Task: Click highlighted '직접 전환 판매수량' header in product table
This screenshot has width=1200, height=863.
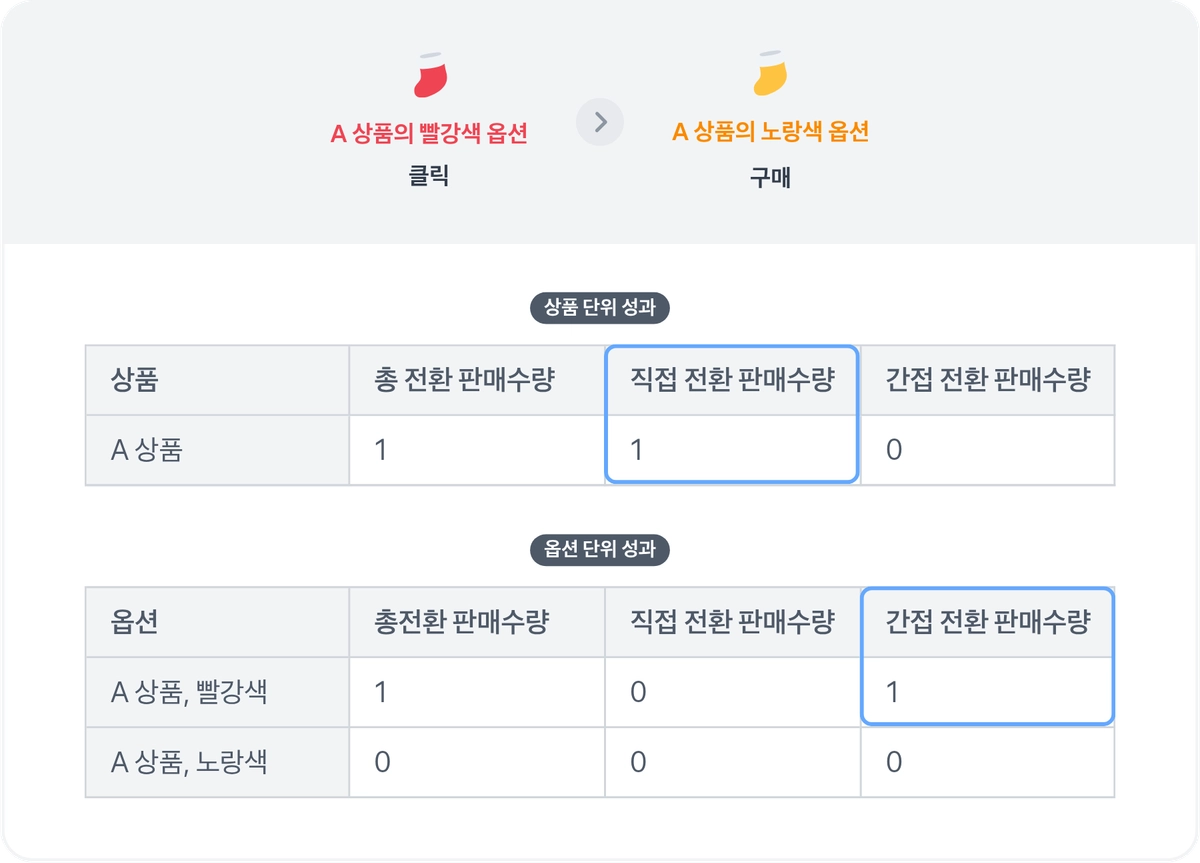Action: 732,380
